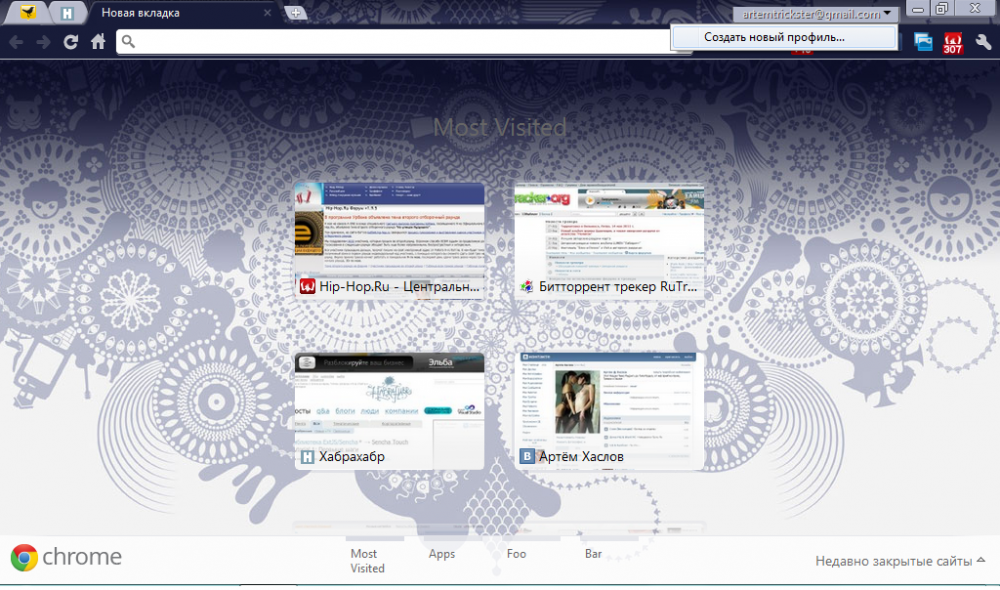Expand Недавно закрытые сайты list
Image resolution: width=1000 pixels, height=590 pixels.
pyautogui.click(x=900, y=561)
